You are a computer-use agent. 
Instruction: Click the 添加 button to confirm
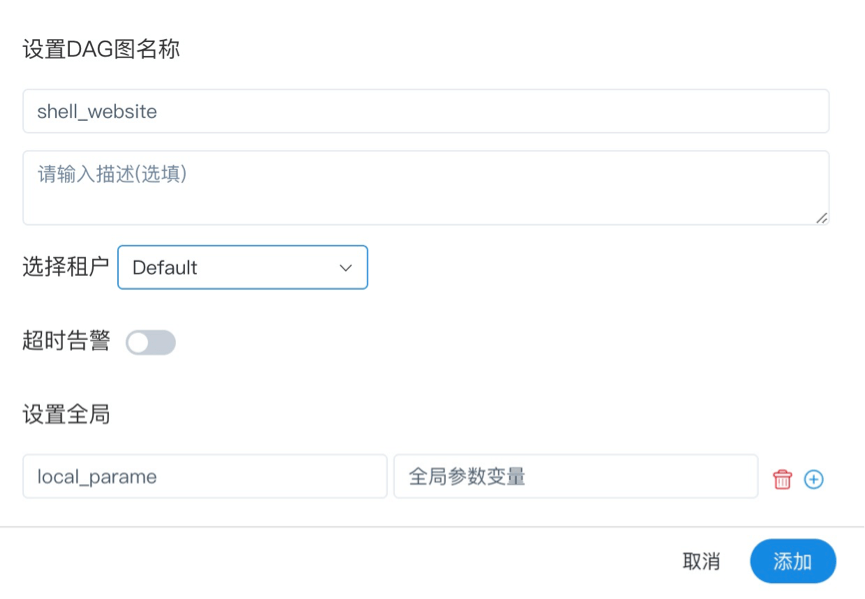pyautogui.click(x=792, y=562)
